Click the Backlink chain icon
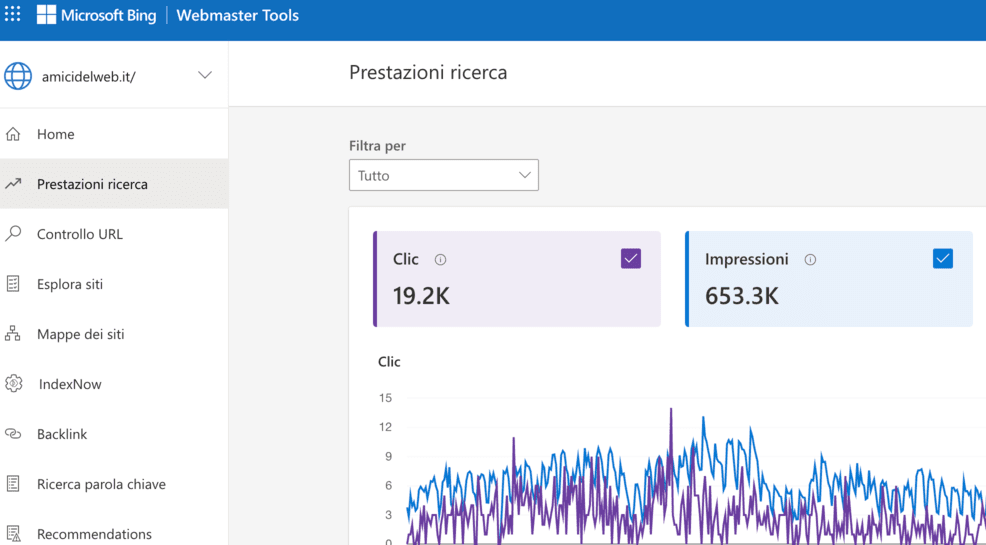 pyautogui.click(x=13, y=434)
